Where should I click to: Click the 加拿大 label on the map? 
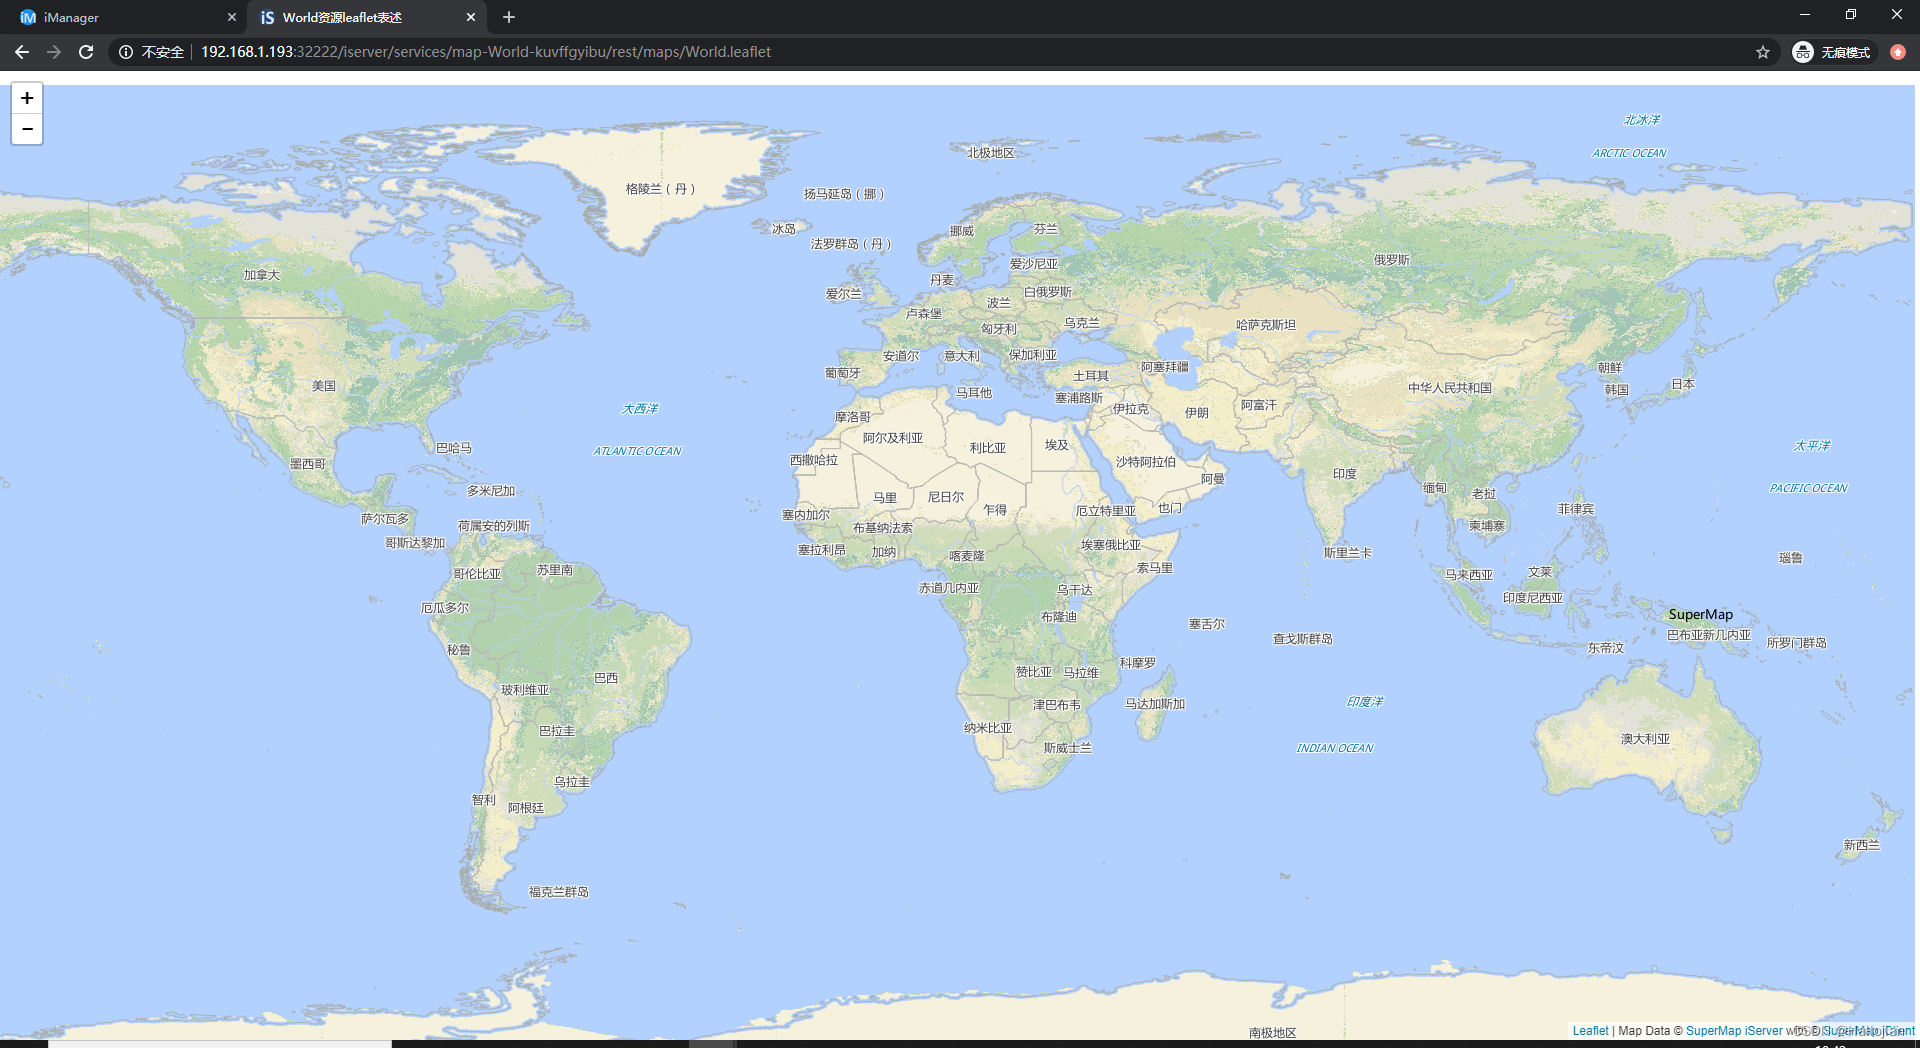[262, 275]
